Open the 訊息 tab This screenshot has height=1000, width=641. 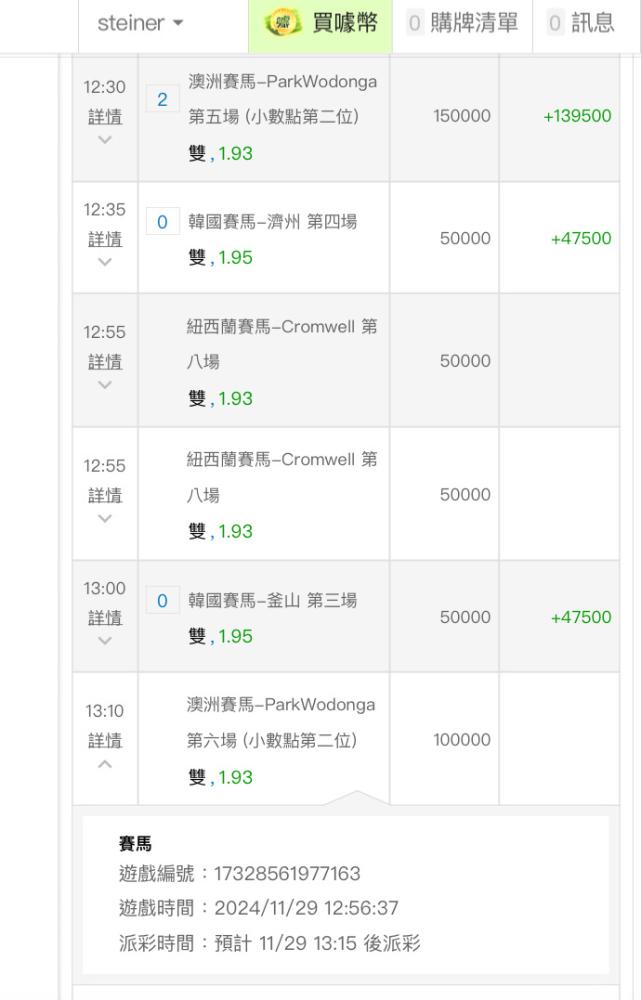[581, 24]
